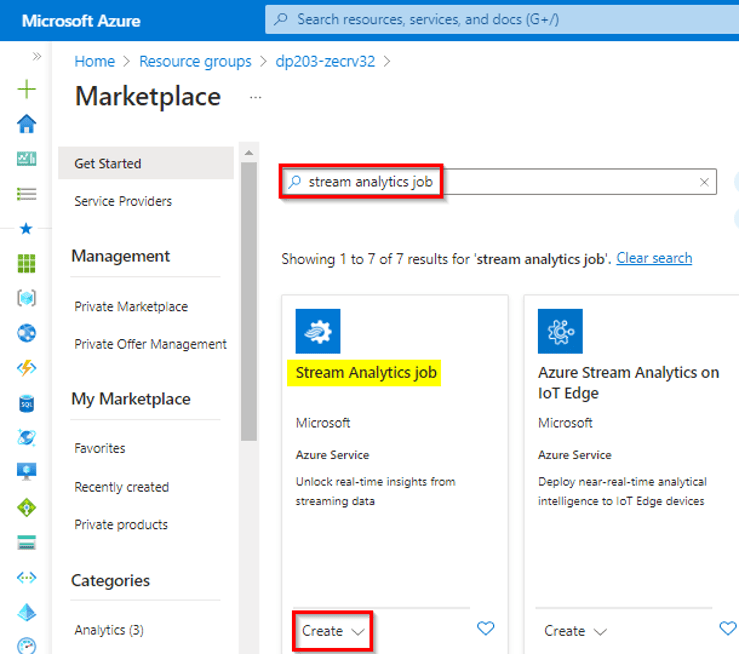Click the Resource groups breadcrumb link
This screenshot has height=654, width=740.
(195, 61)
